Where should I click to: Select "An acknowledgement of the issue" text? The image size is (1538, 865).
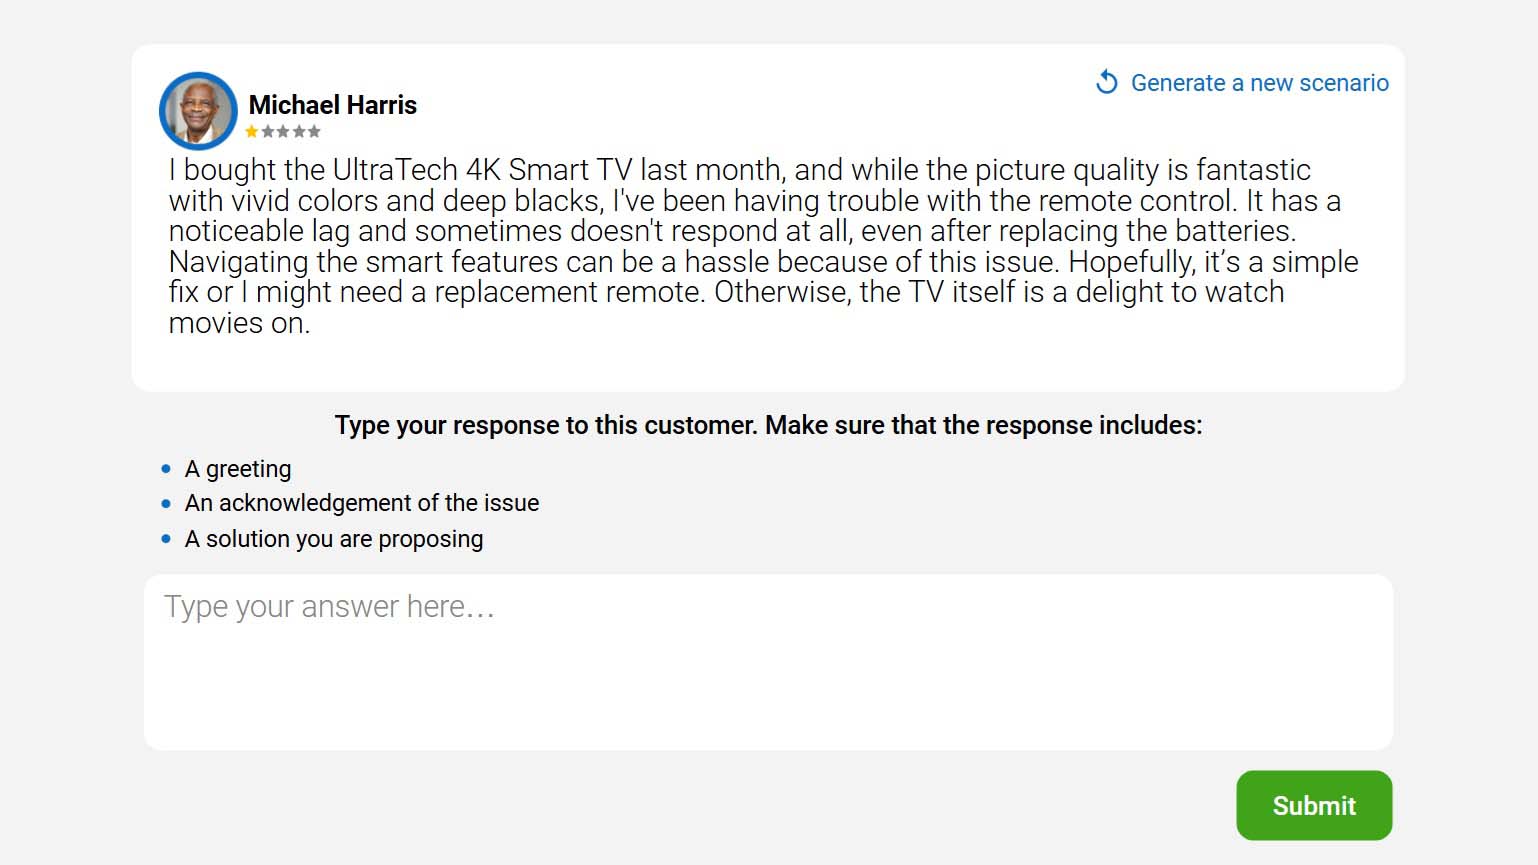[x=362, y=503]
